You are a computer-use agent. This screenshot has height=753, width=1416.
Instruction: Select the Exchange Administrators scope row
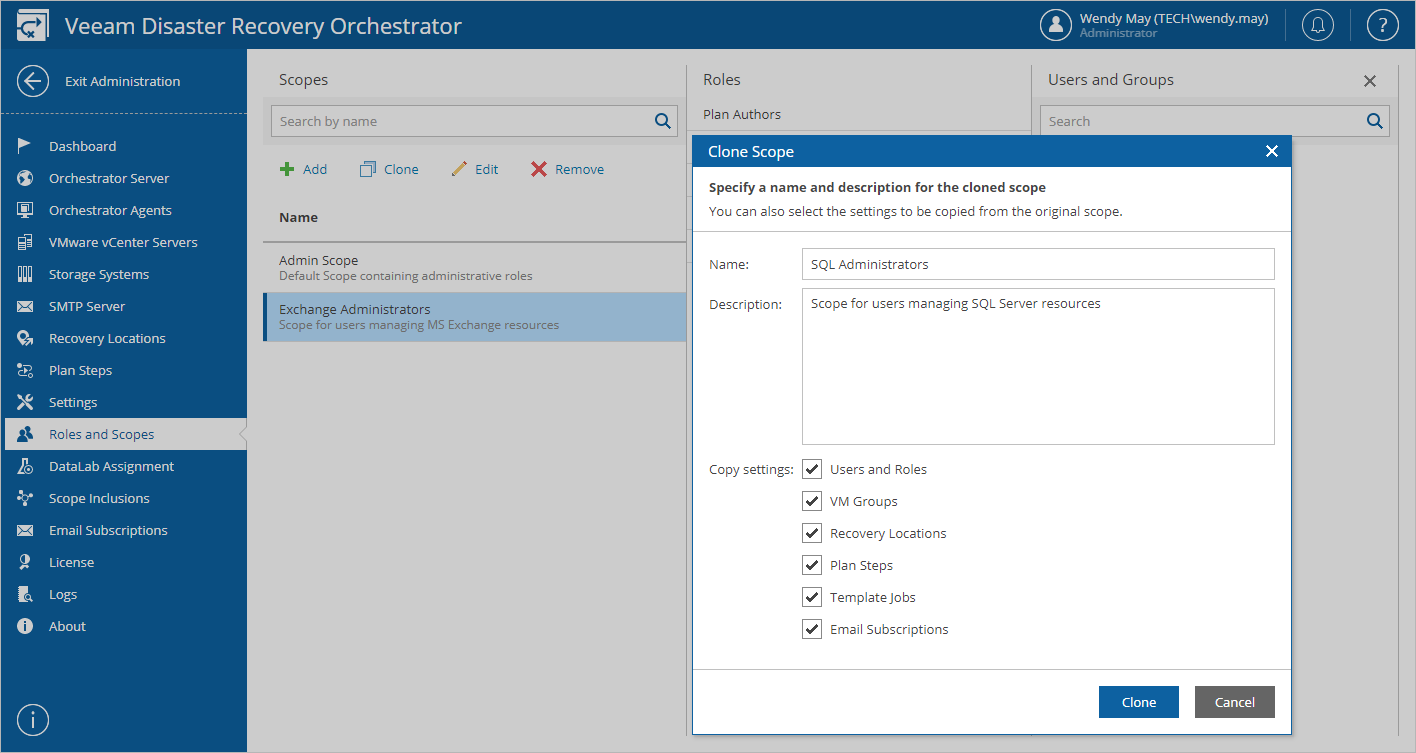coord(474,316)
